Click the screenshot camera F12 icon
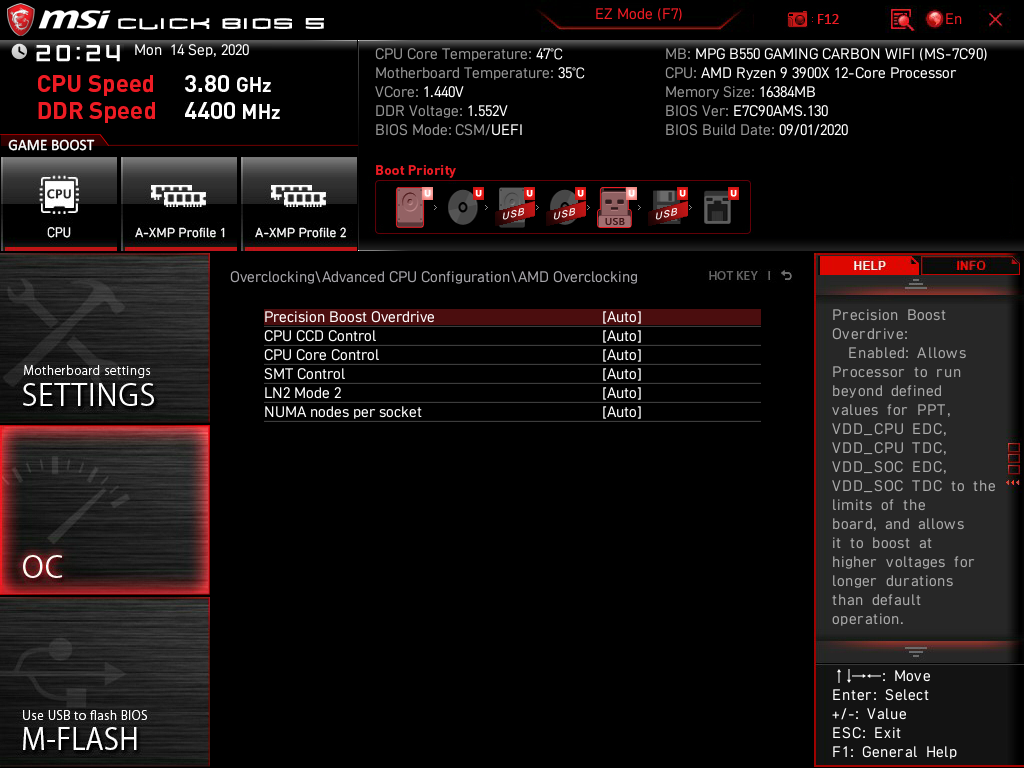The height and width of the screenshot is (768, 1024). [x=813, y=19]
